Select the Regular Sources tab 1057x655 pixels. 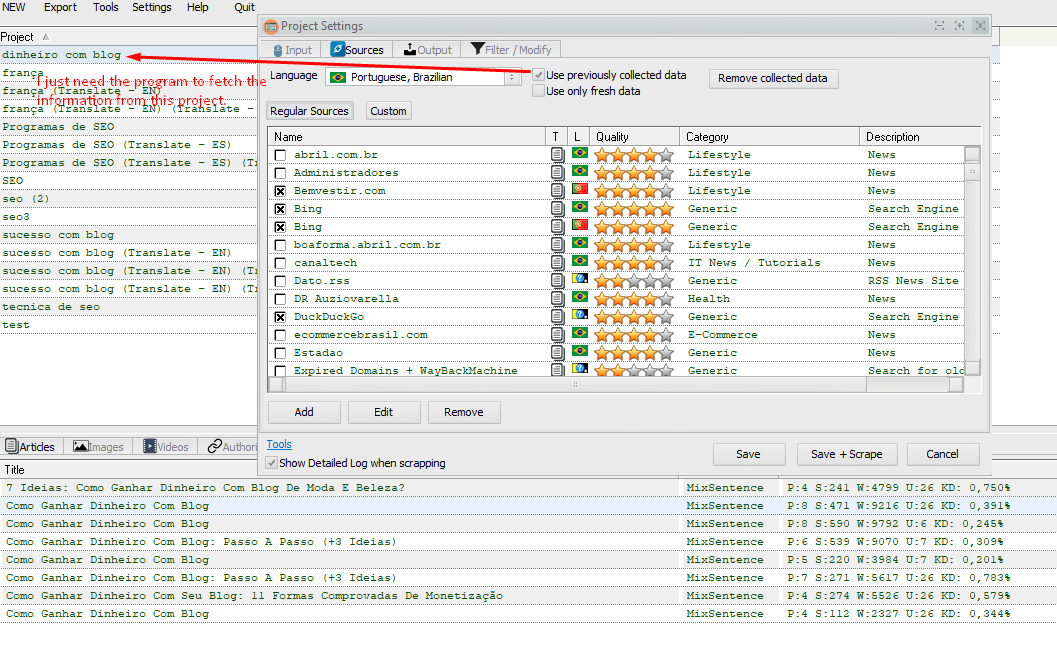309,111
